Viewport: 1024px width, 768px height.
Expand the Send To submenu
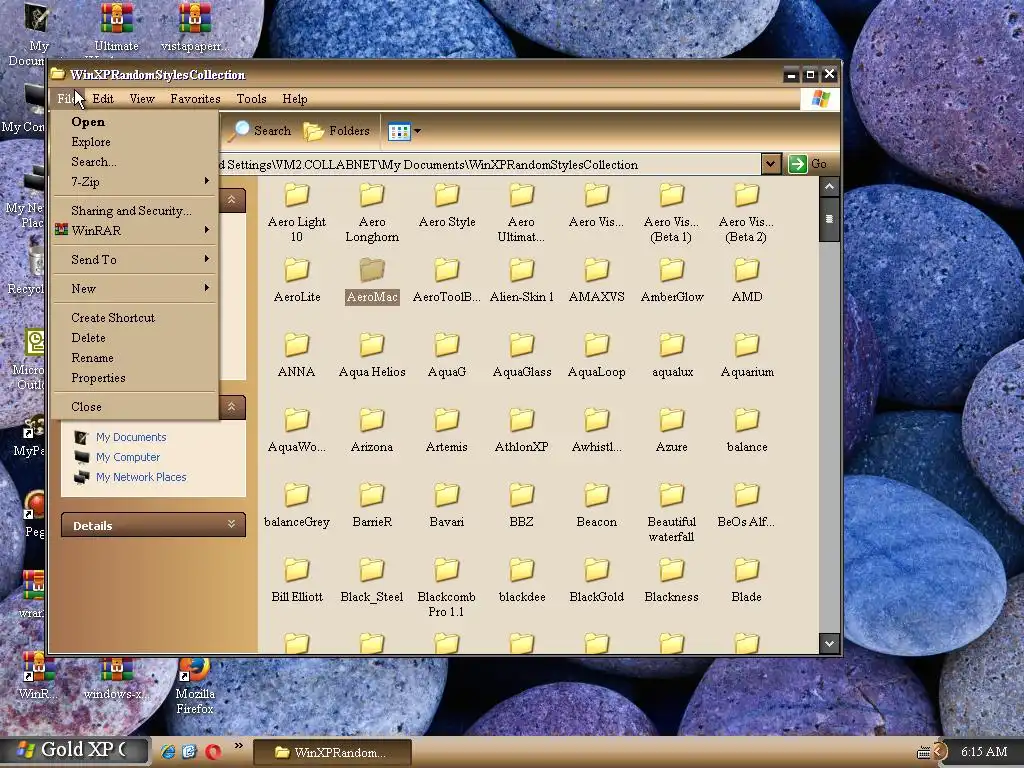click(x=135, y=259)
